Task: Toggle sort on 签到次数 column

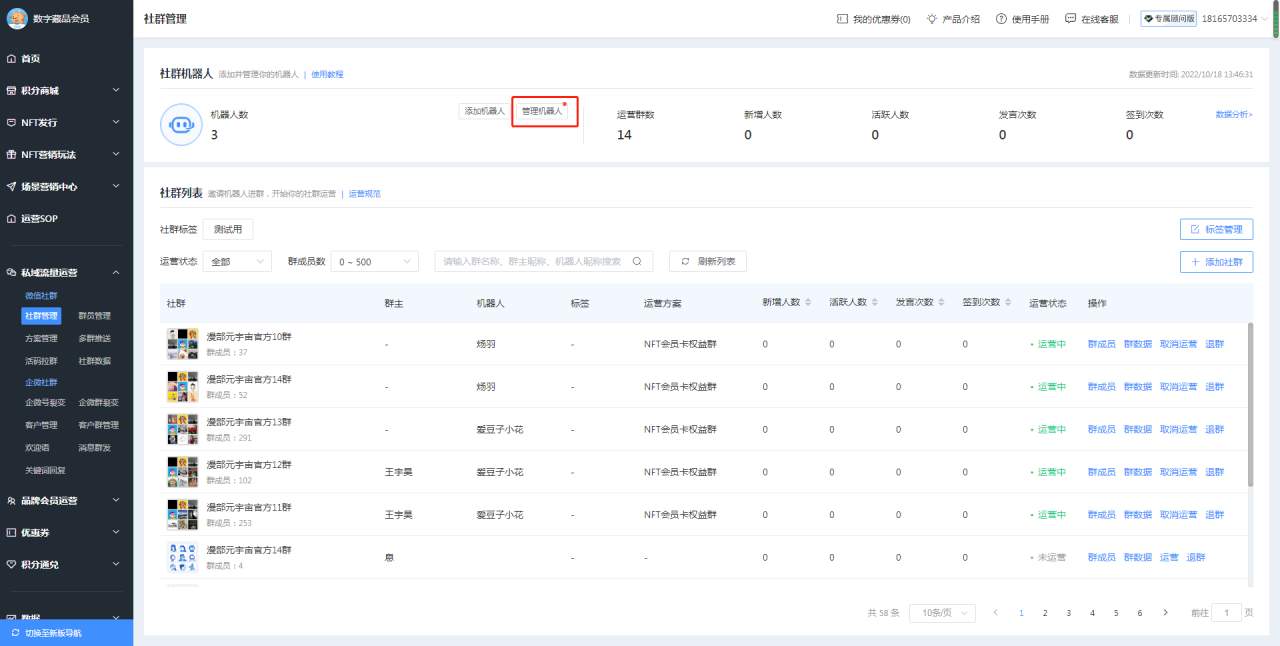Action: (x=1009, y=303)
